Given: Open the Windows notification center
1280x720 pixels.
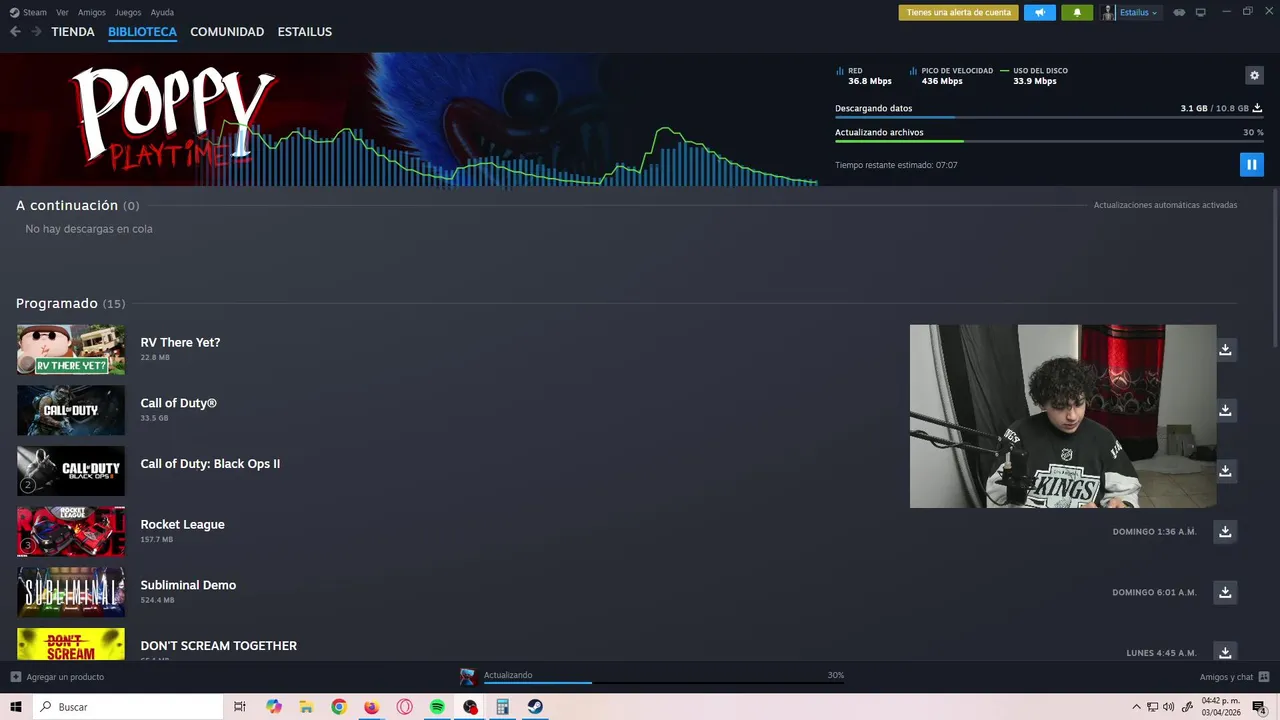Looking at the screenshot, I should [1259, 707].
